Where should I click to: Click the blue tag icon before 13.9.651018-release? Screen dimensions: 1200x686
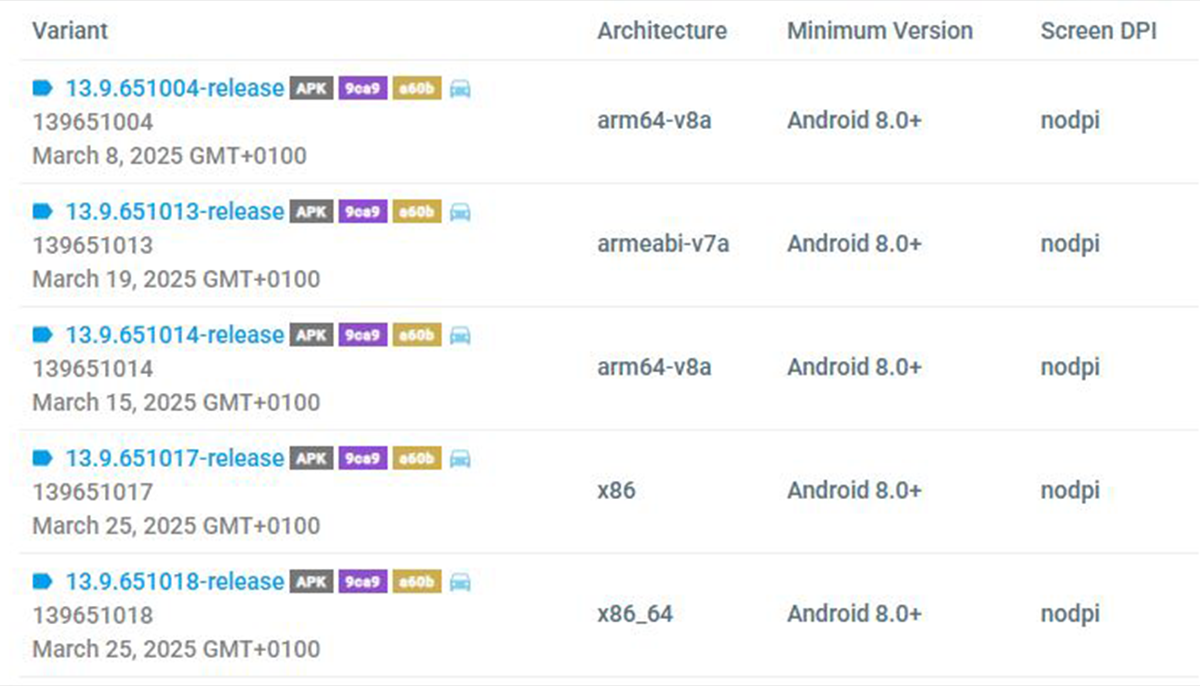pyautogui.click(x=42, y=582)
